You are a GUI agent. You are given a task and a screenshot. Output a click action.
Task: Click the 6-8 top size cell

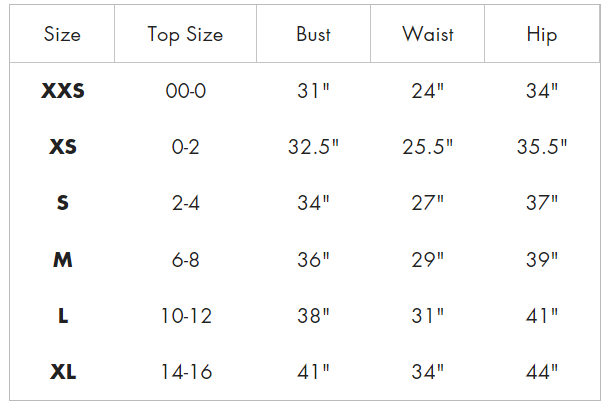[186, 259]
